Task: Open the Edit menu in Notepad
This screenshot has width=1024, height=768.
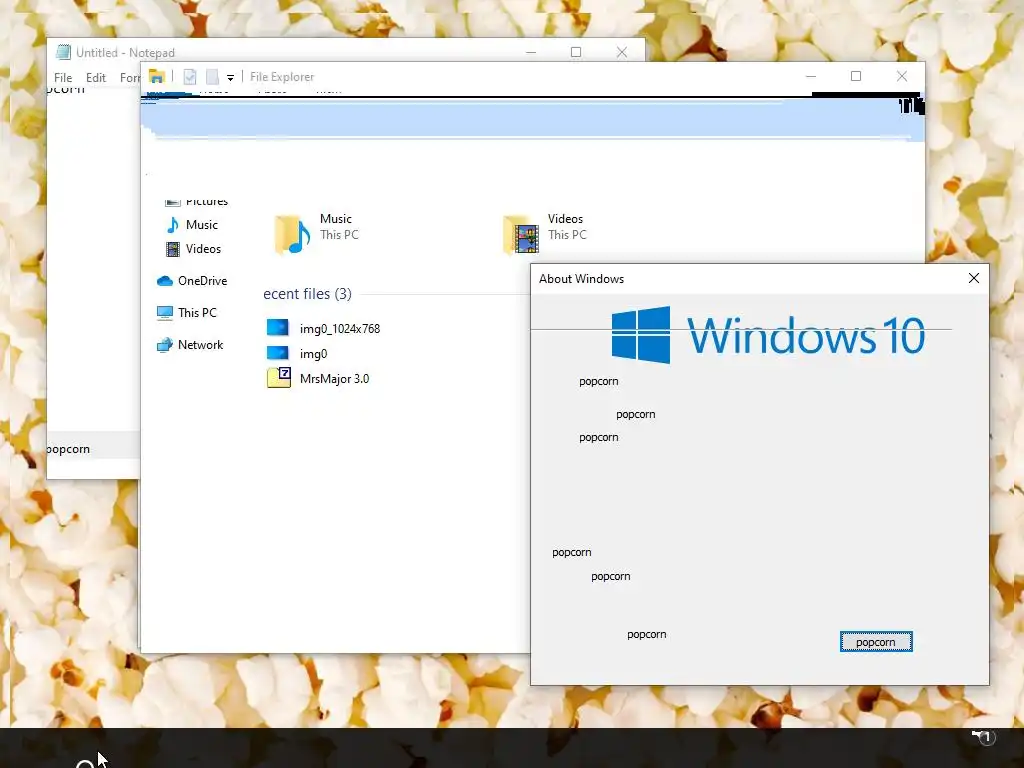Action: coord(96,78)
